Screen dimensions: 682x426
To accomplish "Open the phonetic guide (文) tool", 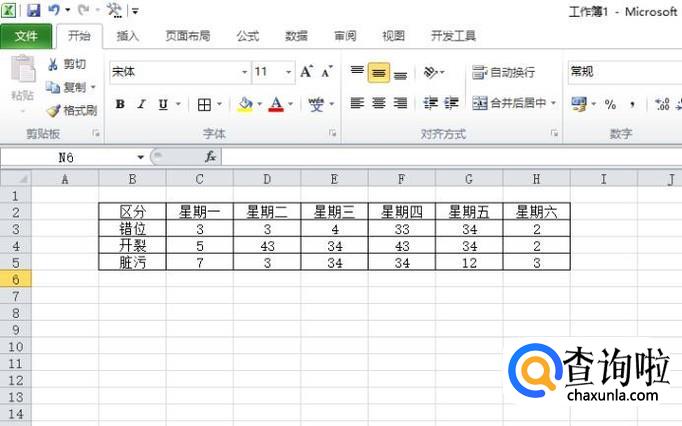I will click(316, 104).
